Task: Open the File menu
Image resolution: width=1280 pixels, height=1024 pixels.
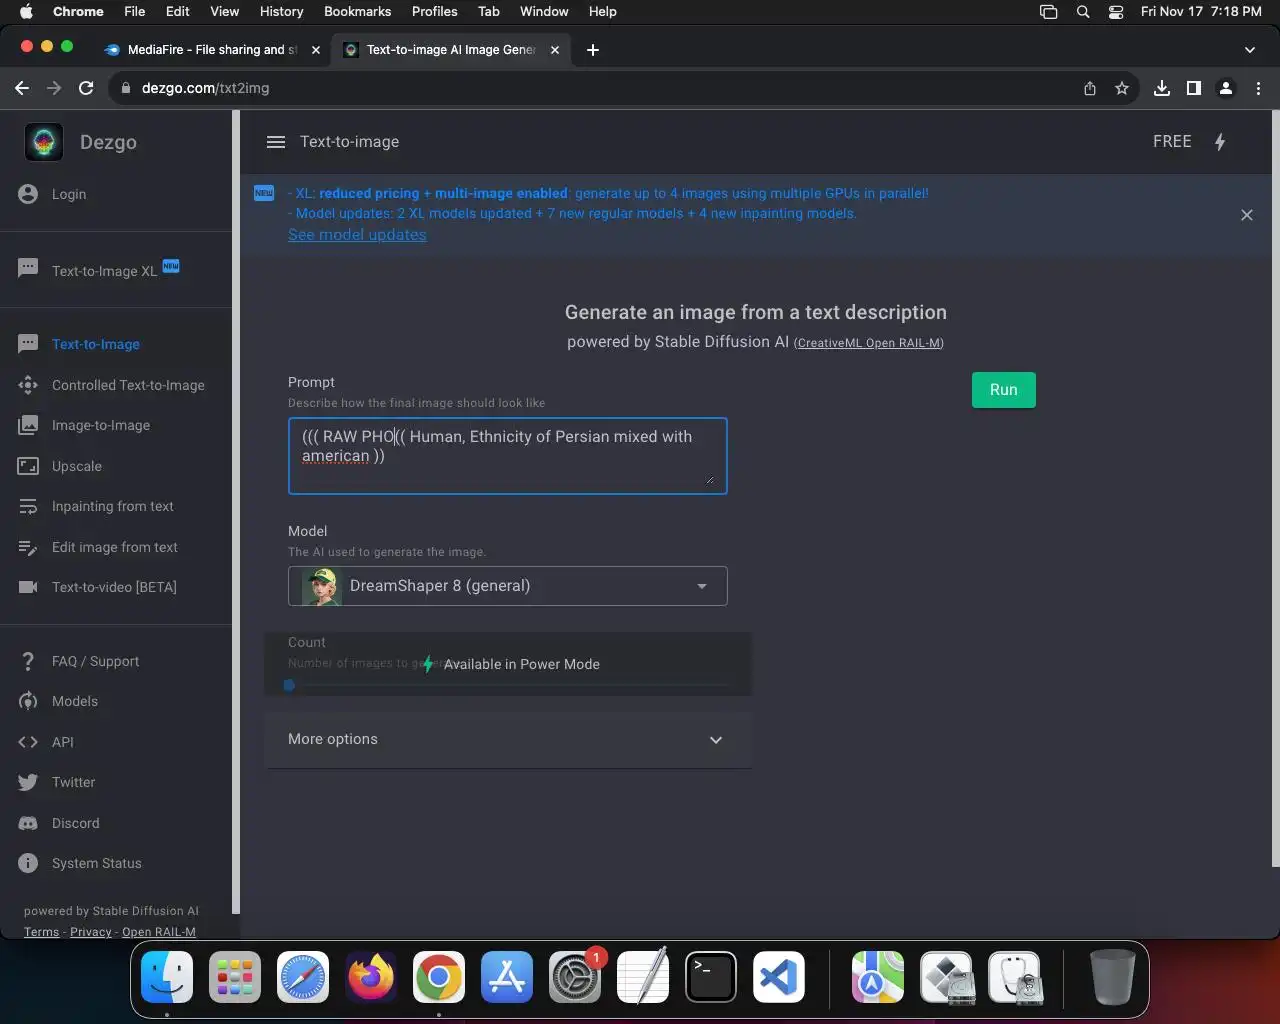Action: pos(135,11)
